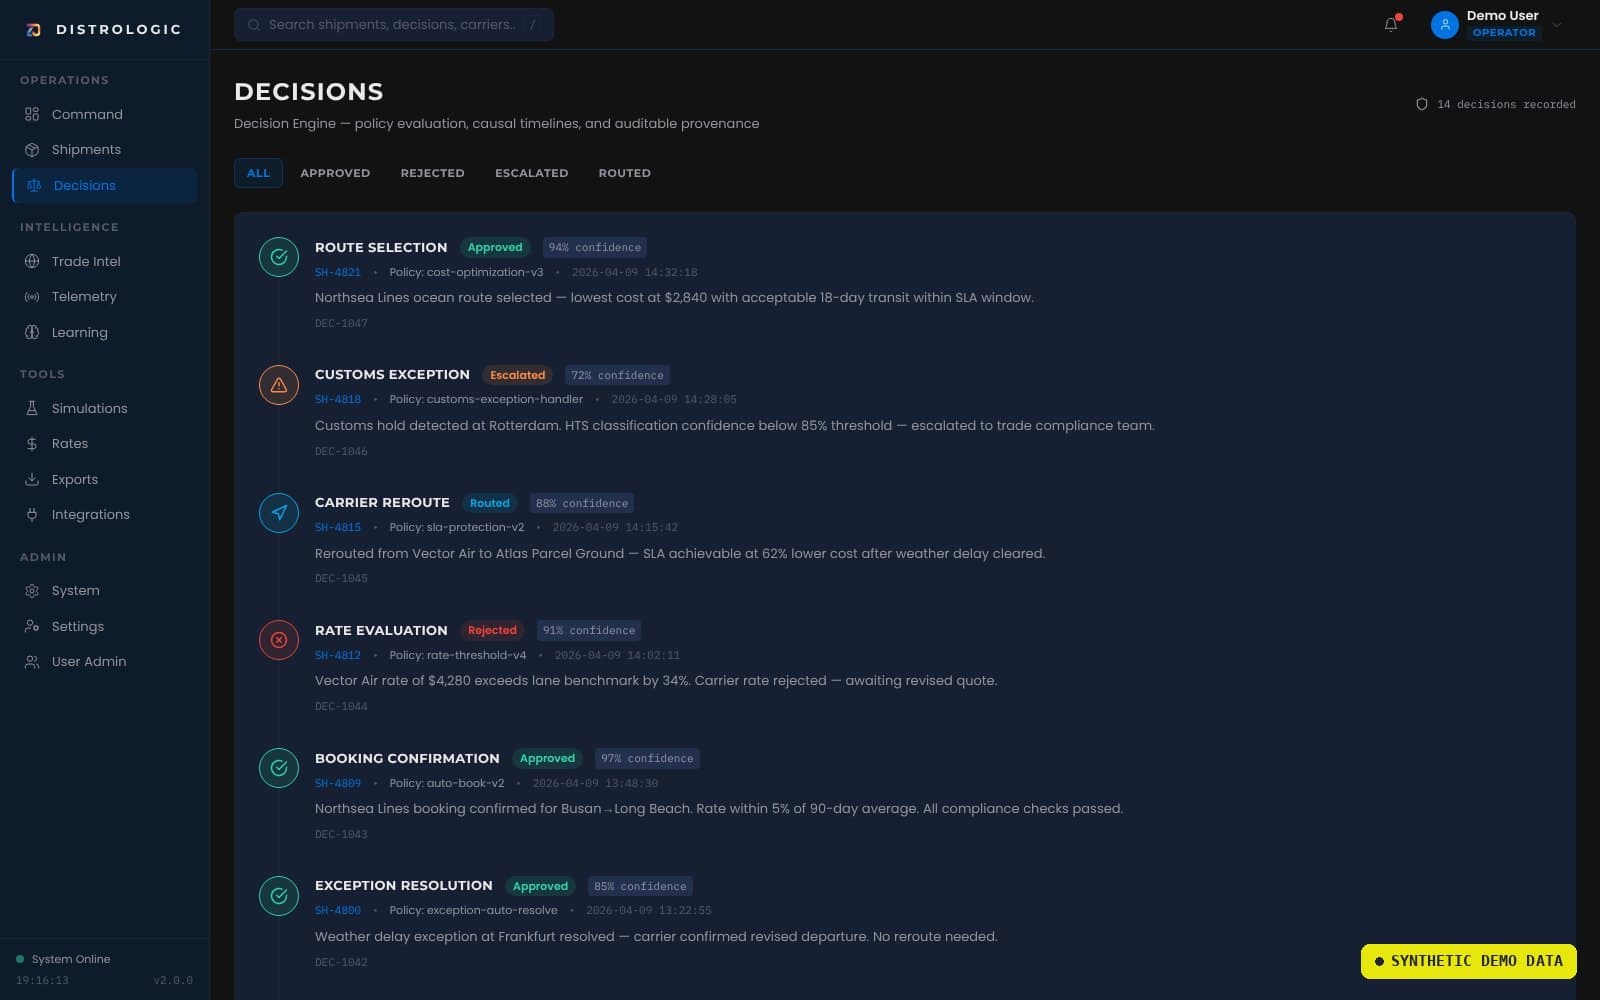Click Route Selection approved check icon

pyautogui.click(x=279, y=257)
